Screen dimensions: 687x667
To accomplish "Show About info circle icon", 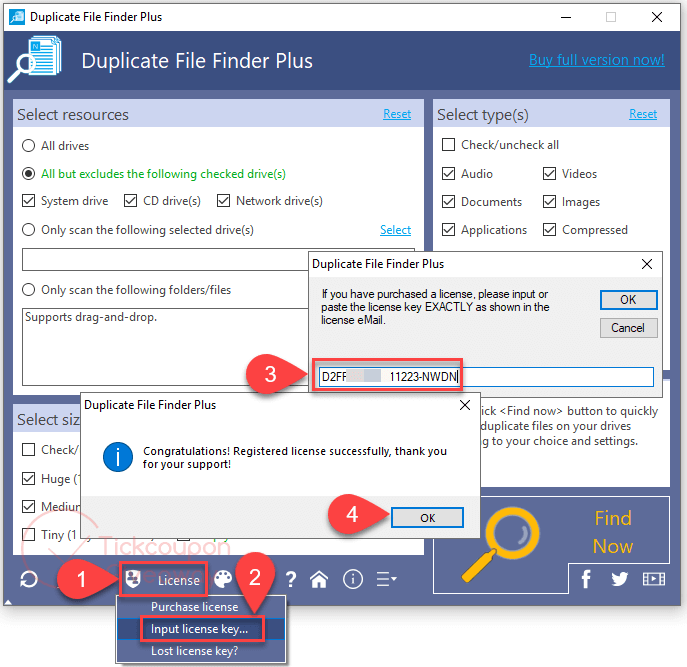I will coord(353,579).
